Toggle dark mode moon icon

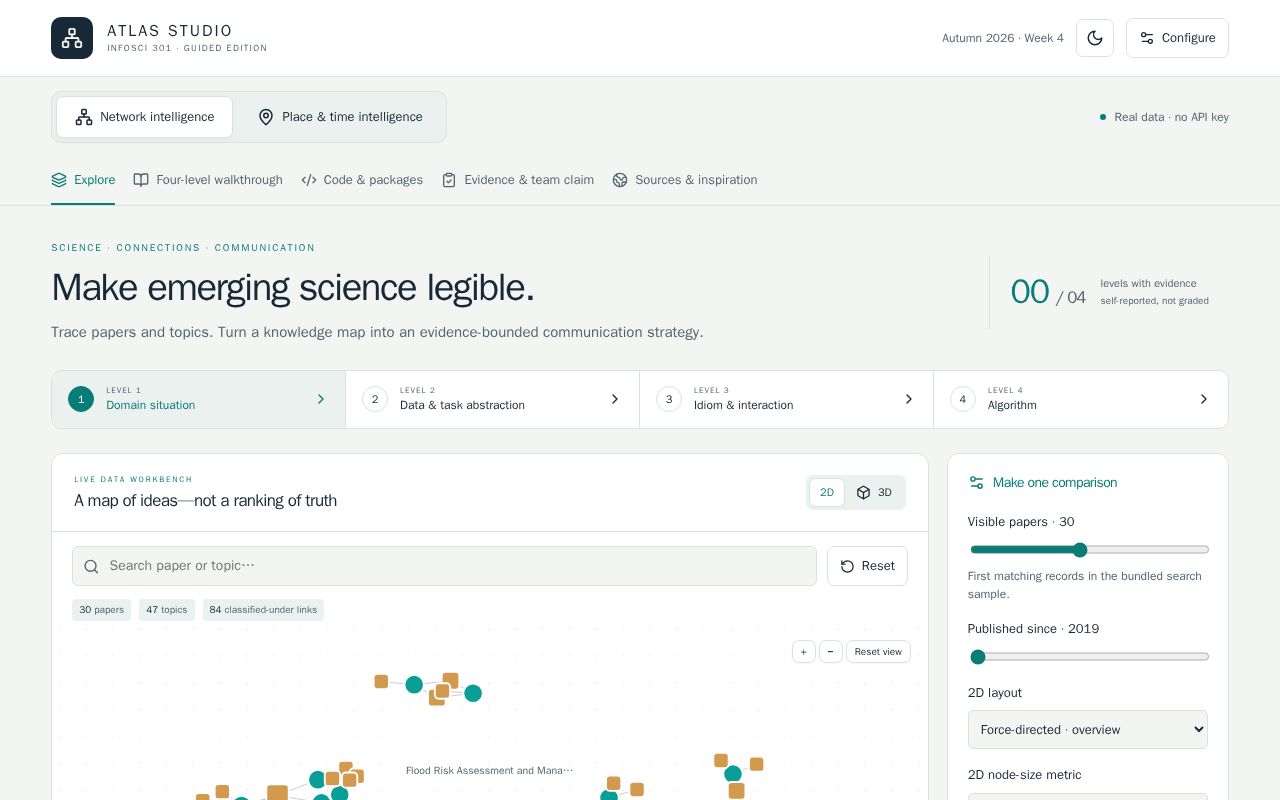coord(1095,38)
